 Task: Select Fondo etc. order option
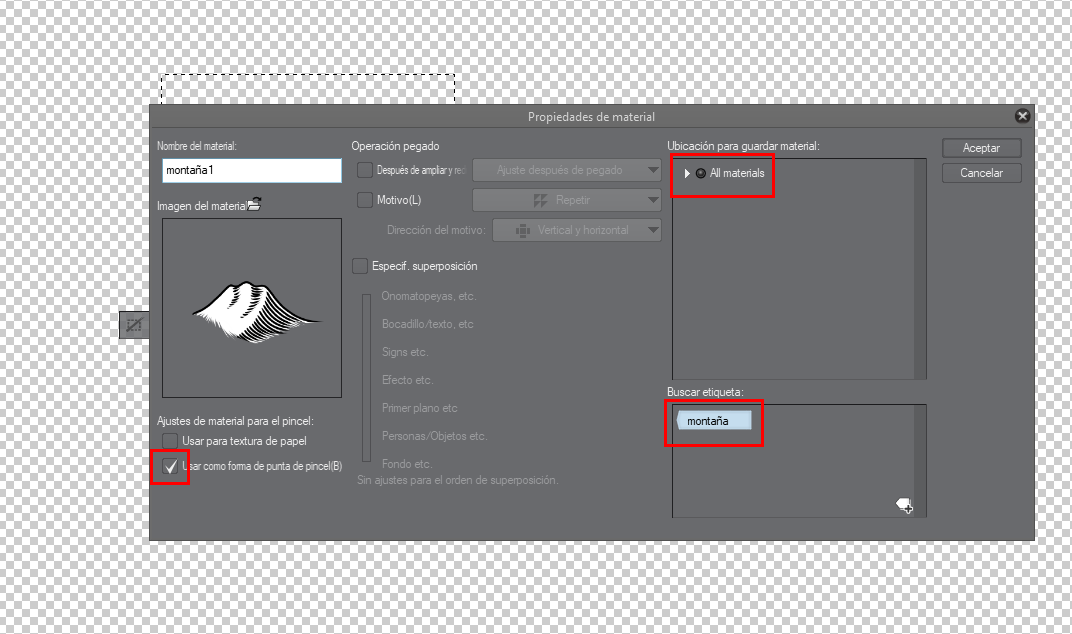[x=407, y=464]
